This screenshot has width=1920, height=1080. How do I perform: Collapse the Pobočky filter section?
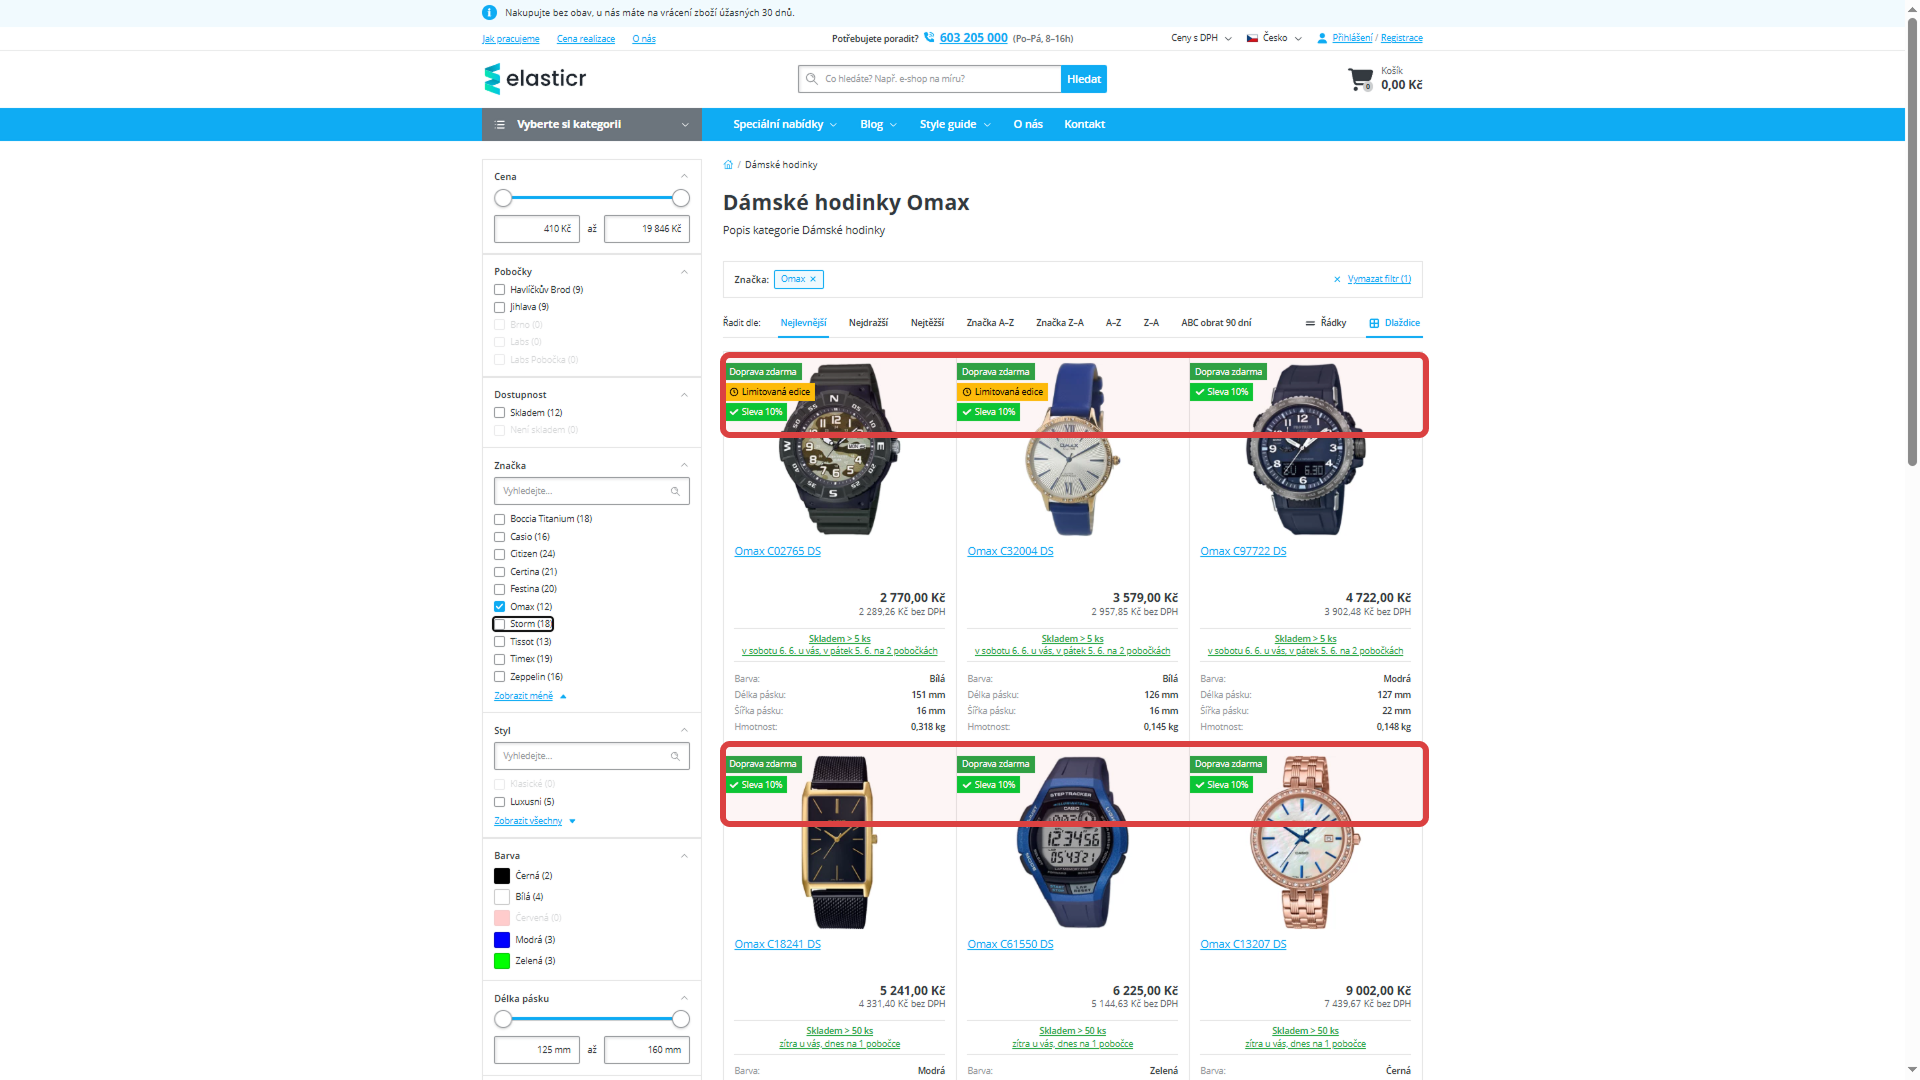coord(684,272)
